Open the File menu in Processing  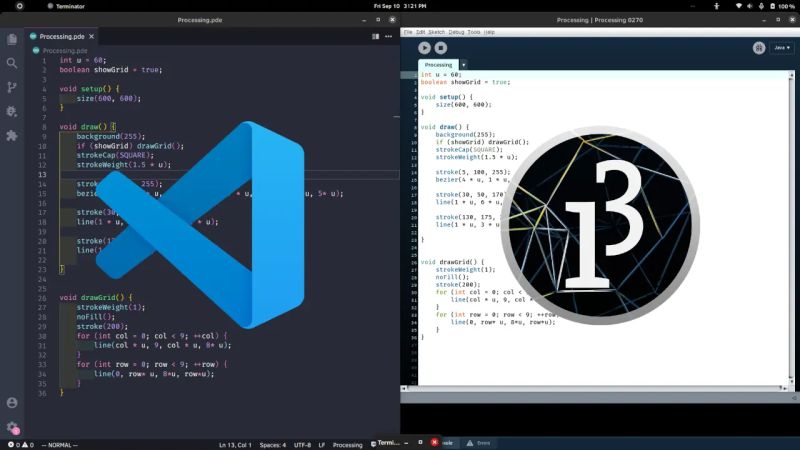408,32
